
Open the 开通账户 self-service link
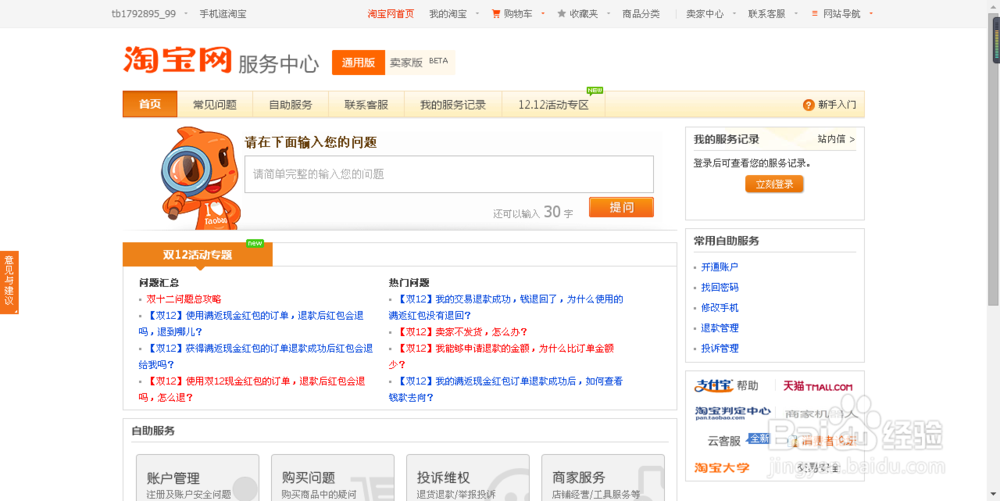pyautogui.click(x=720, y=267)
